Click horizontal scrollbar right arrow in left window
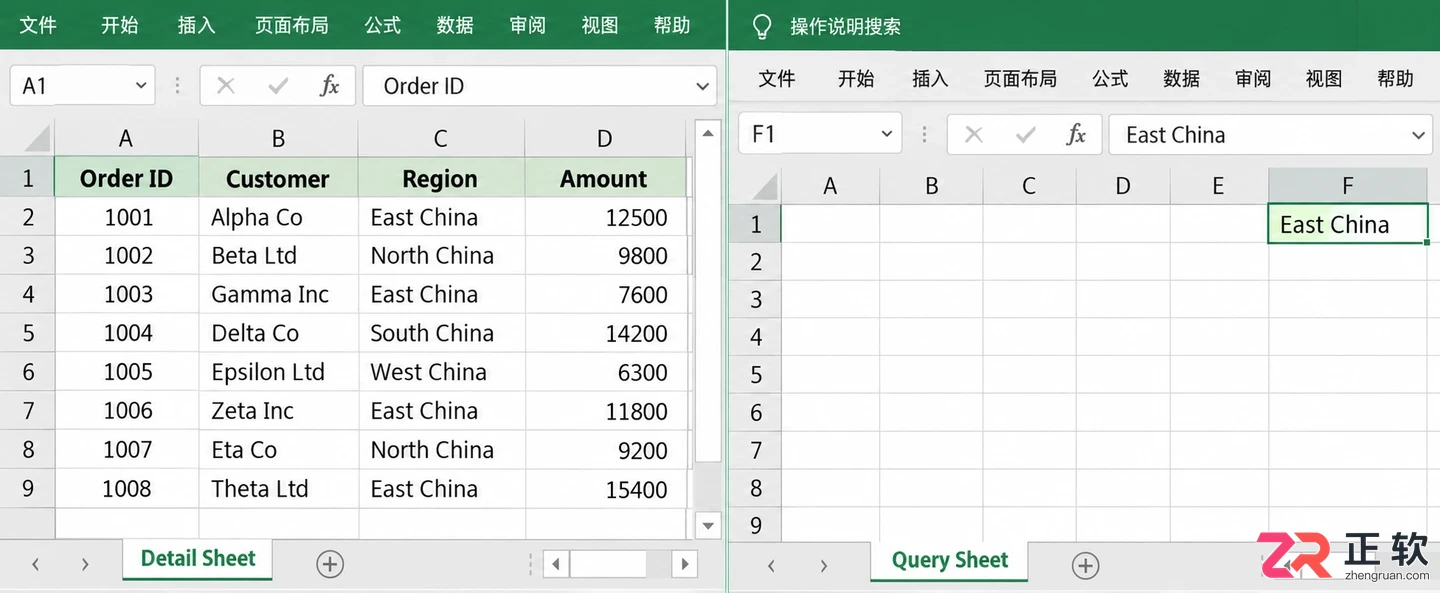 [x=684, y=564]
